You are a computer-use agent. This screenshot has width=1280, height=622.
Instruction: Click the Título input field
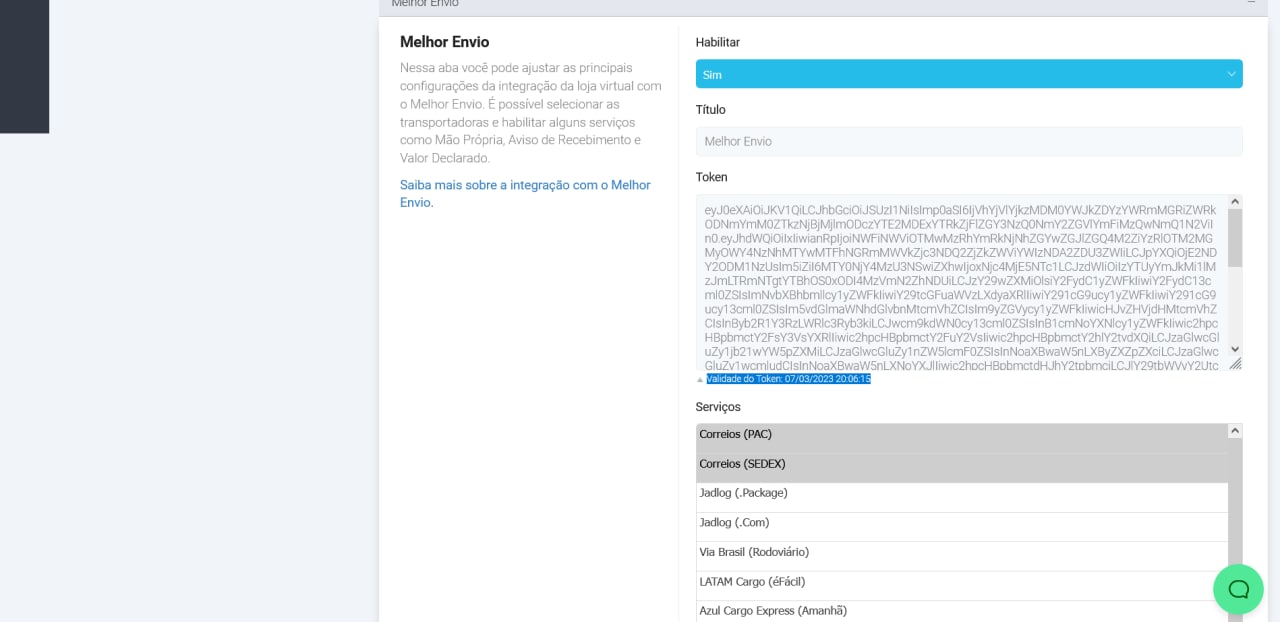[x=968, y=141]
